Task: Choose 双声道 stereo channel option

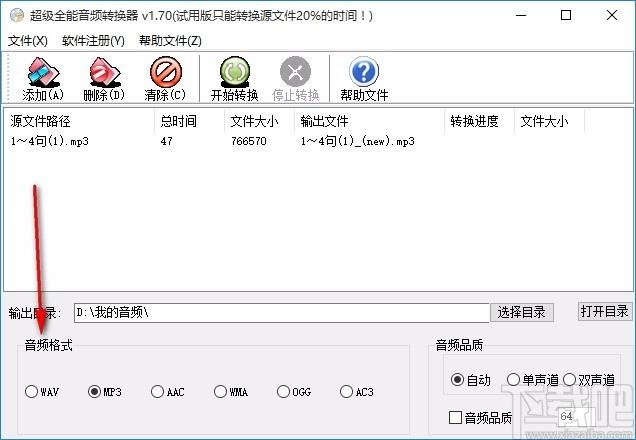Action: tap(569, 380)
